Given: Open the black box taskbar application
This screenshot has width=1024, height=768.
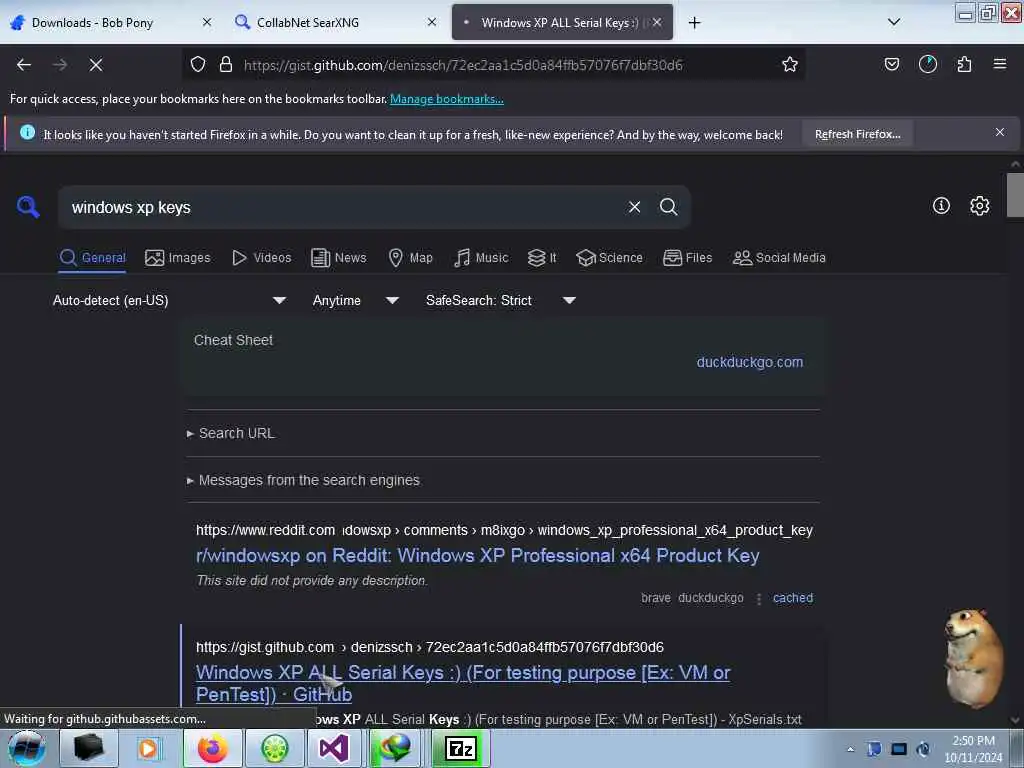Looking at the screenshot, I should click(89, 748).
